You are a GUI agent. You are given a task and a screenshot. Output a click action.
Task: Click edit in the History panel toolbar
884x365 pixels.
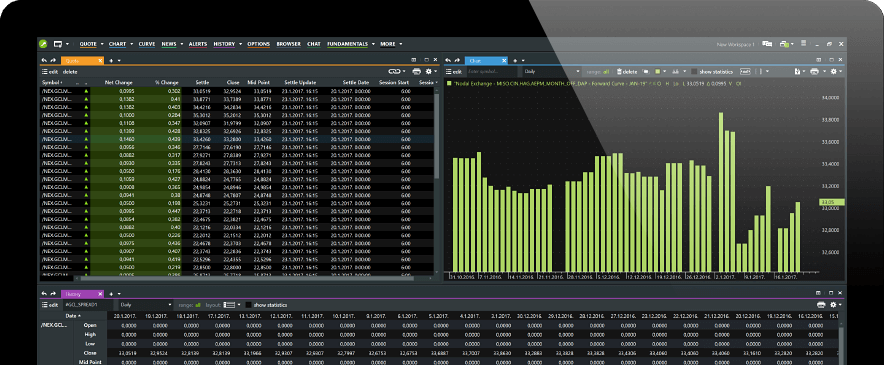click(x=50, y=305)
